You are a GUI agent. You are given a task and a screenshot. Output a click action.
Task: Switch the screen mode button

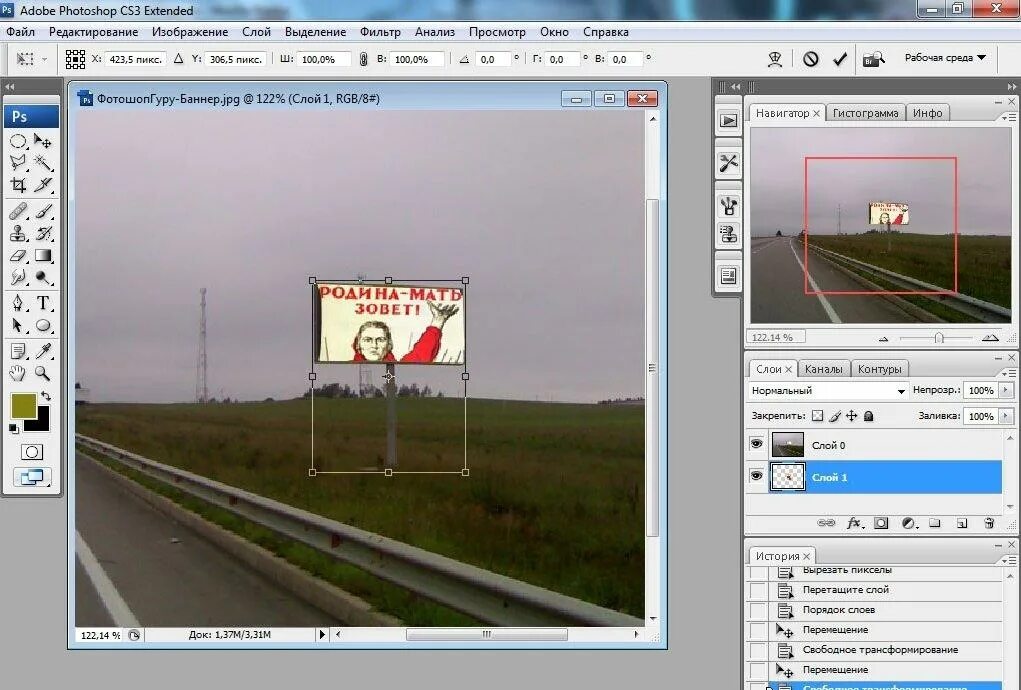[x=32, y=477]
